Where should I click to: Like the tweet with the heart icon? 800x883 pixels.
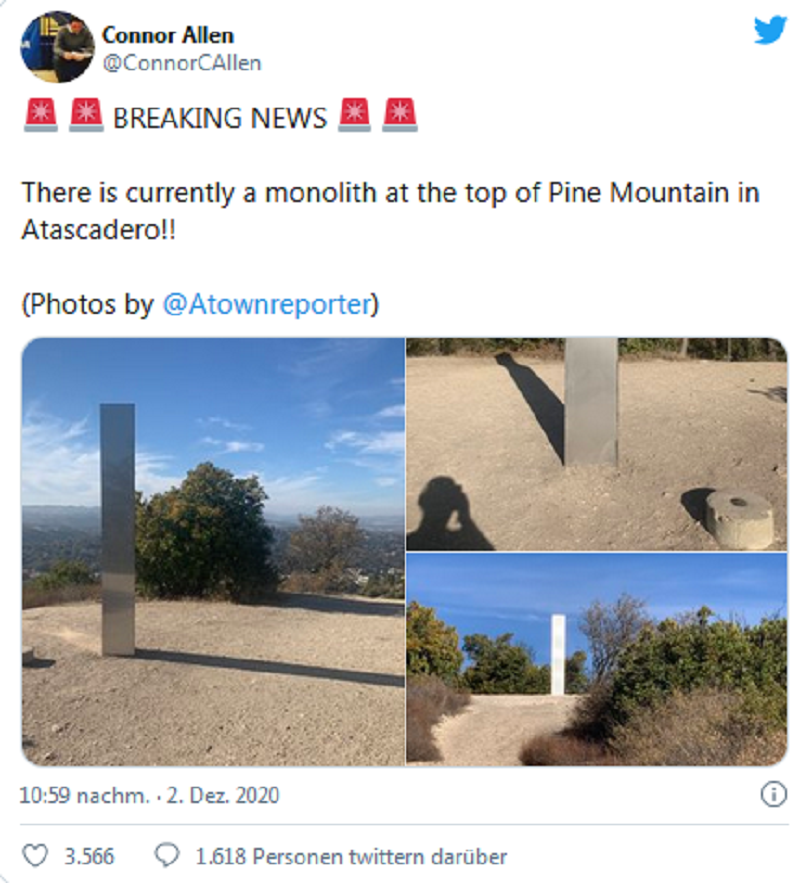[35, 856]
